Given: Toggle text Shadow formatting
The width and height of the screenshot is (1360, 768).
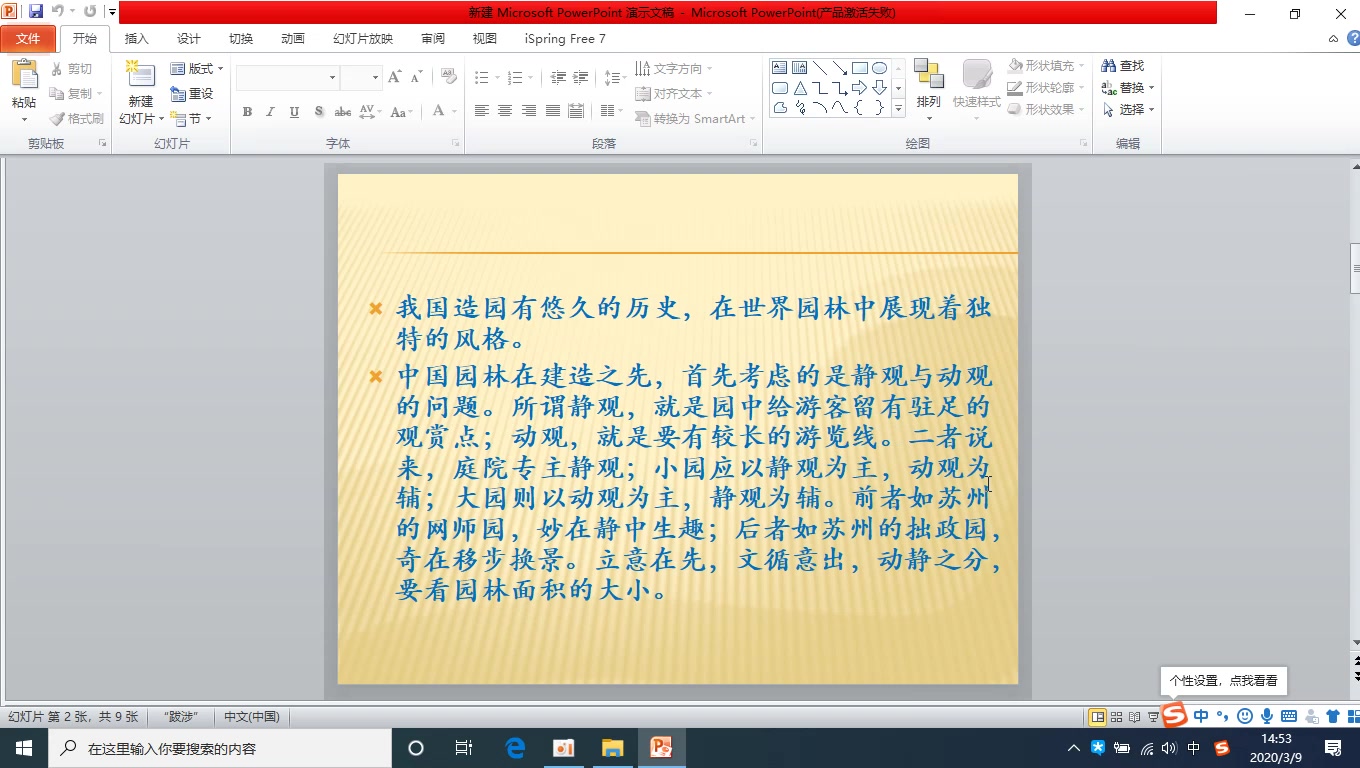Looking at the screenshot, I should pos(318,112).
